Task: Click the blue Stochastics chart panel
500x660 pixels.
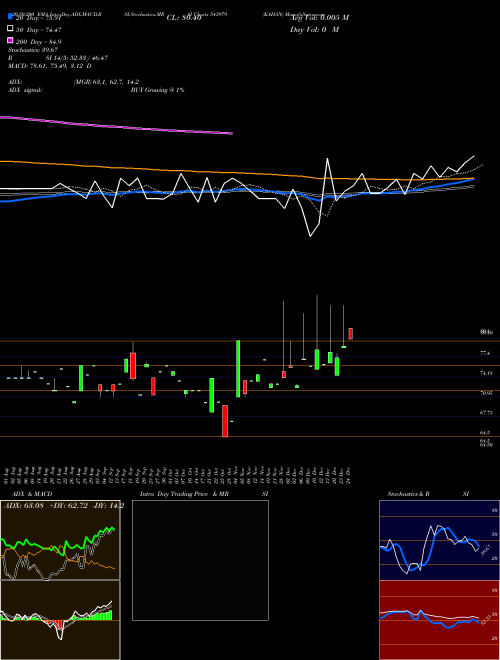Action: (x=439, y=540)
